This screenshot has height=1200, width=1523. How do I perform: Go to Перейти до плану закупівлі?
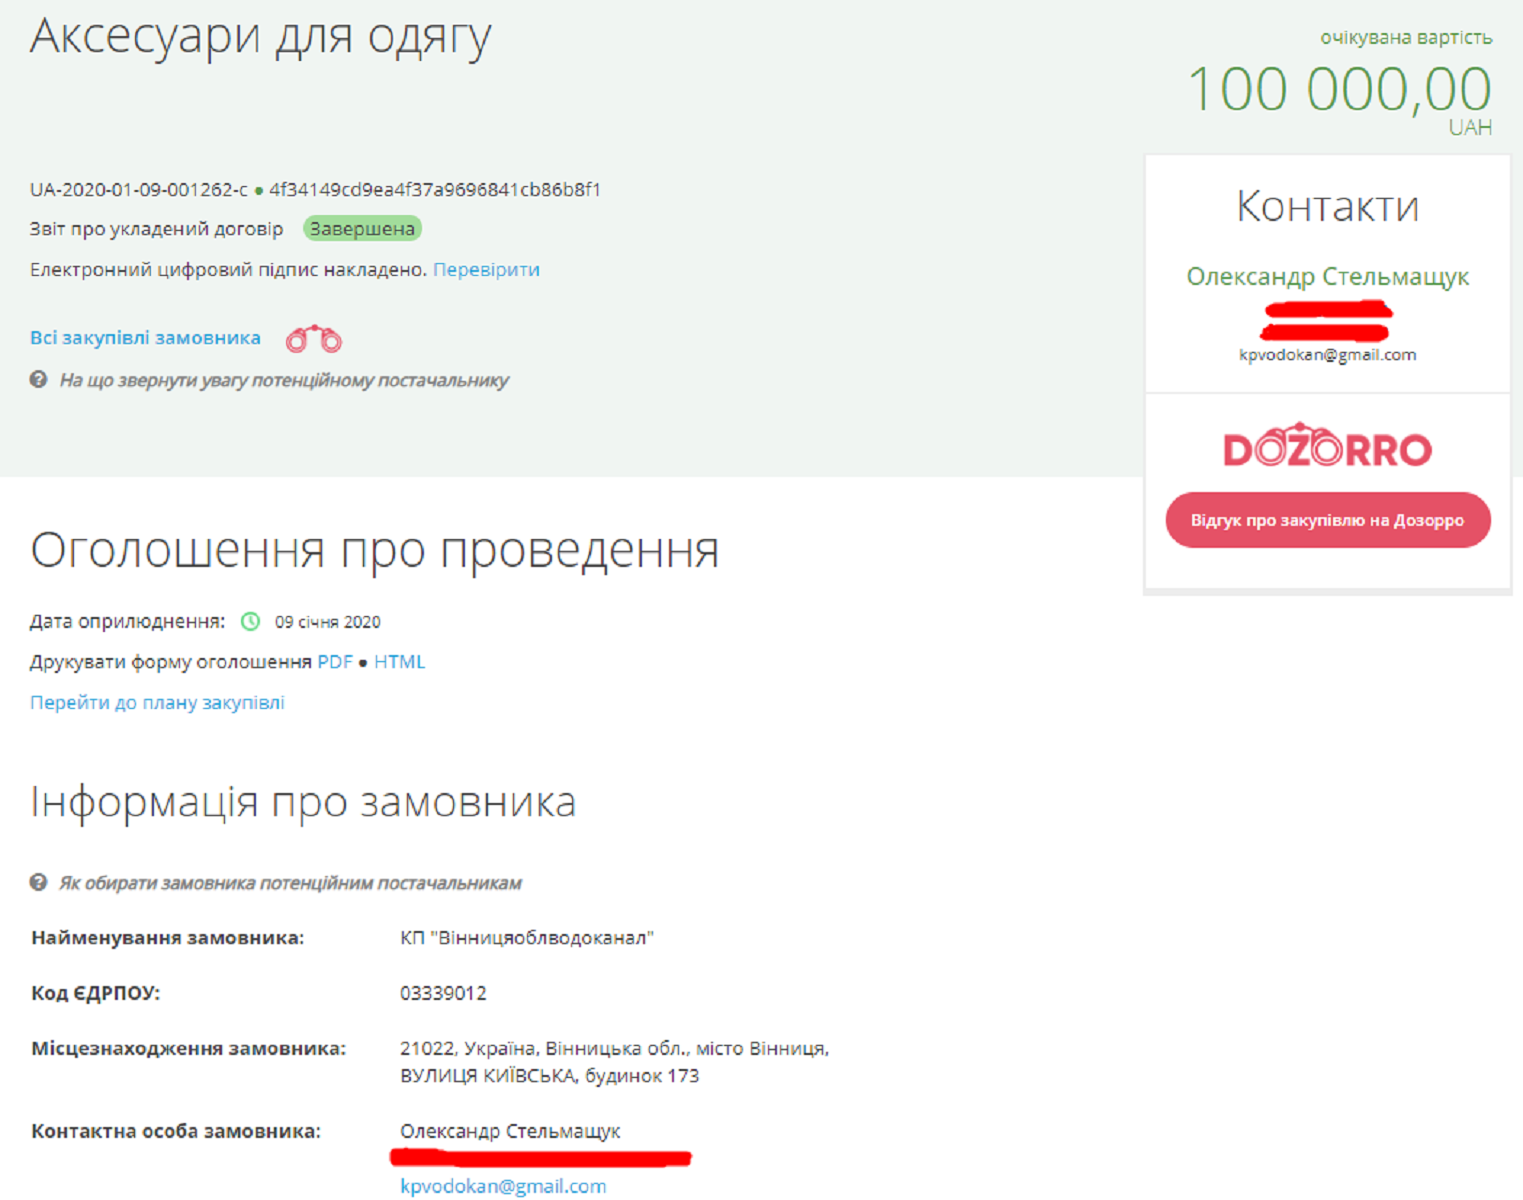(157, 703)
